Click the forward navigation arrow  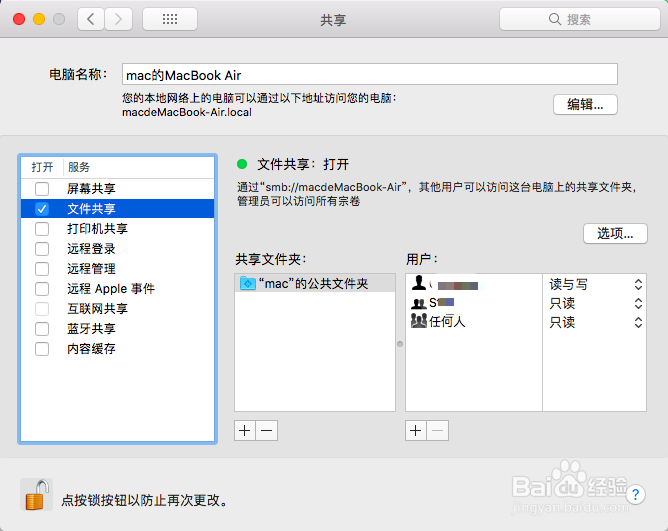point(118,19)
